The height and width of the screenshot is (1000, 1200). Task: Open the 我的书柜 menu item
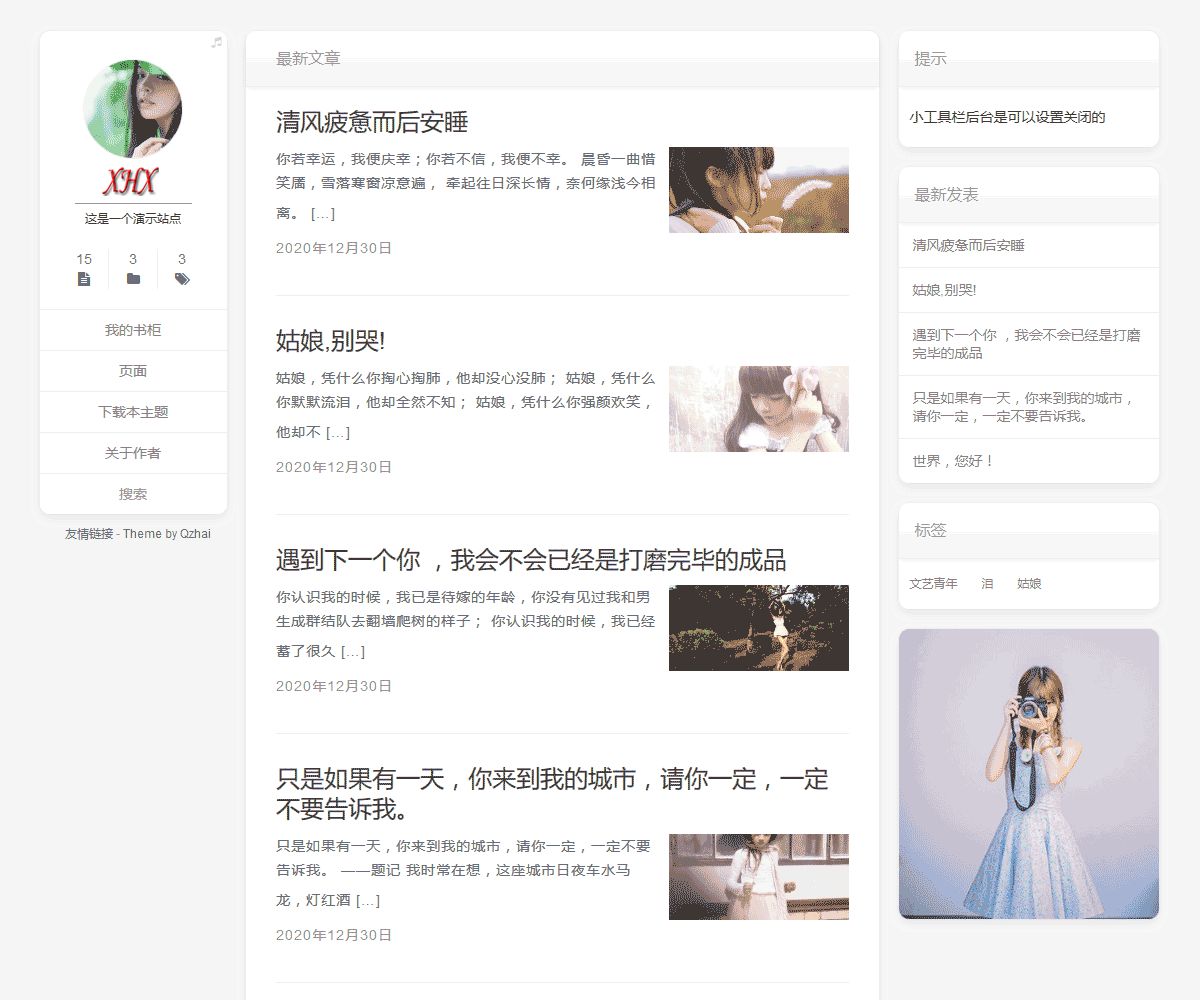[x=133, y=330]
